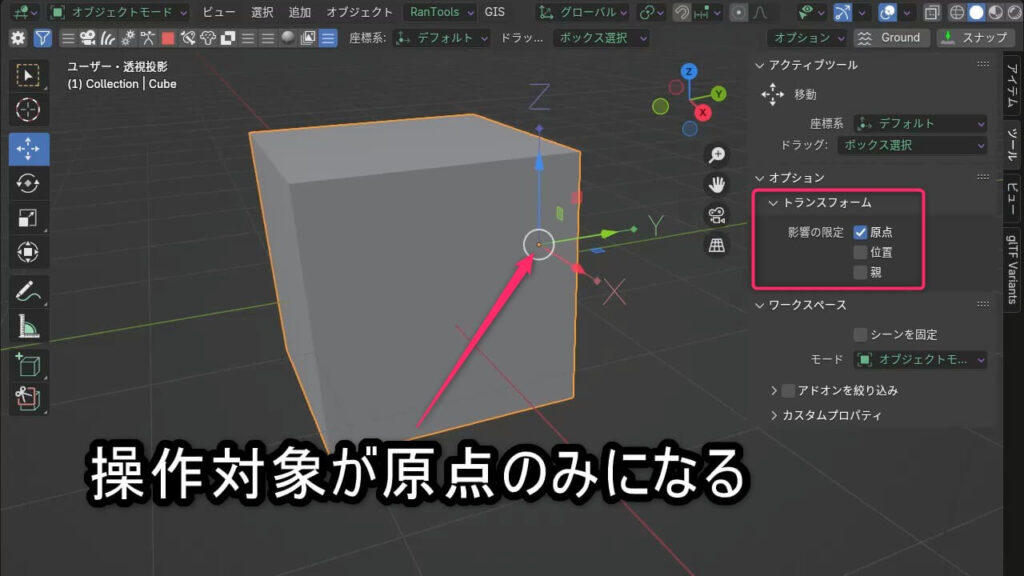
Task: Open the panel 座標系 デフォルト dropdown
Action: tap(920, 123)
